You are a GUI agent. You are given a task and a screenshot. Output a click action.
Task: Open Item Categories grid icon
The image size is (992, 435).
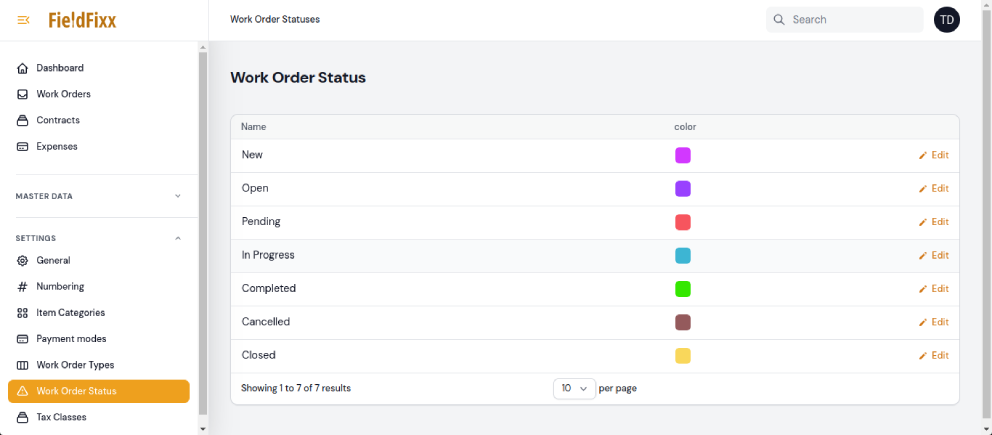pyautogui.click(x=23, y=312)
